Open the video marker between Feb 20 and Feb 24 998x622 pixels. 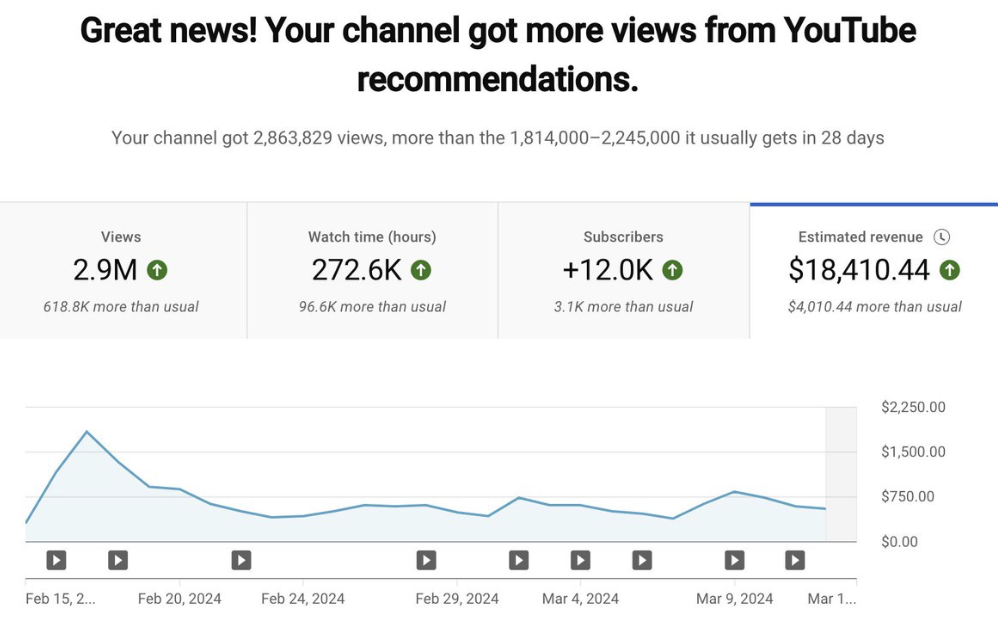(241, 560)
